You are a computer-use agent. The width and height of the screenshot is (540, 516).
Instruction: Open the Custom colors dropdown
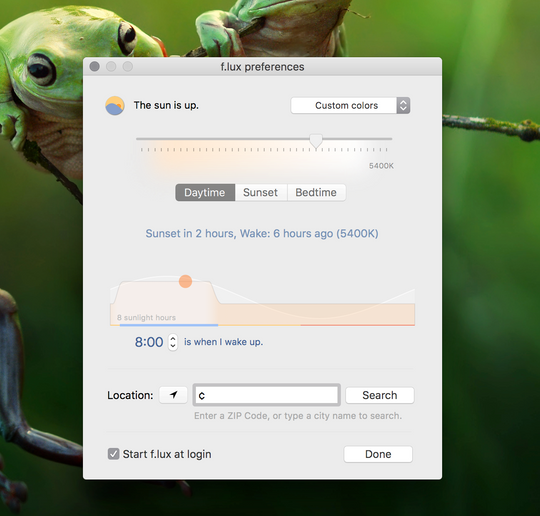click(x=350, y=105)
